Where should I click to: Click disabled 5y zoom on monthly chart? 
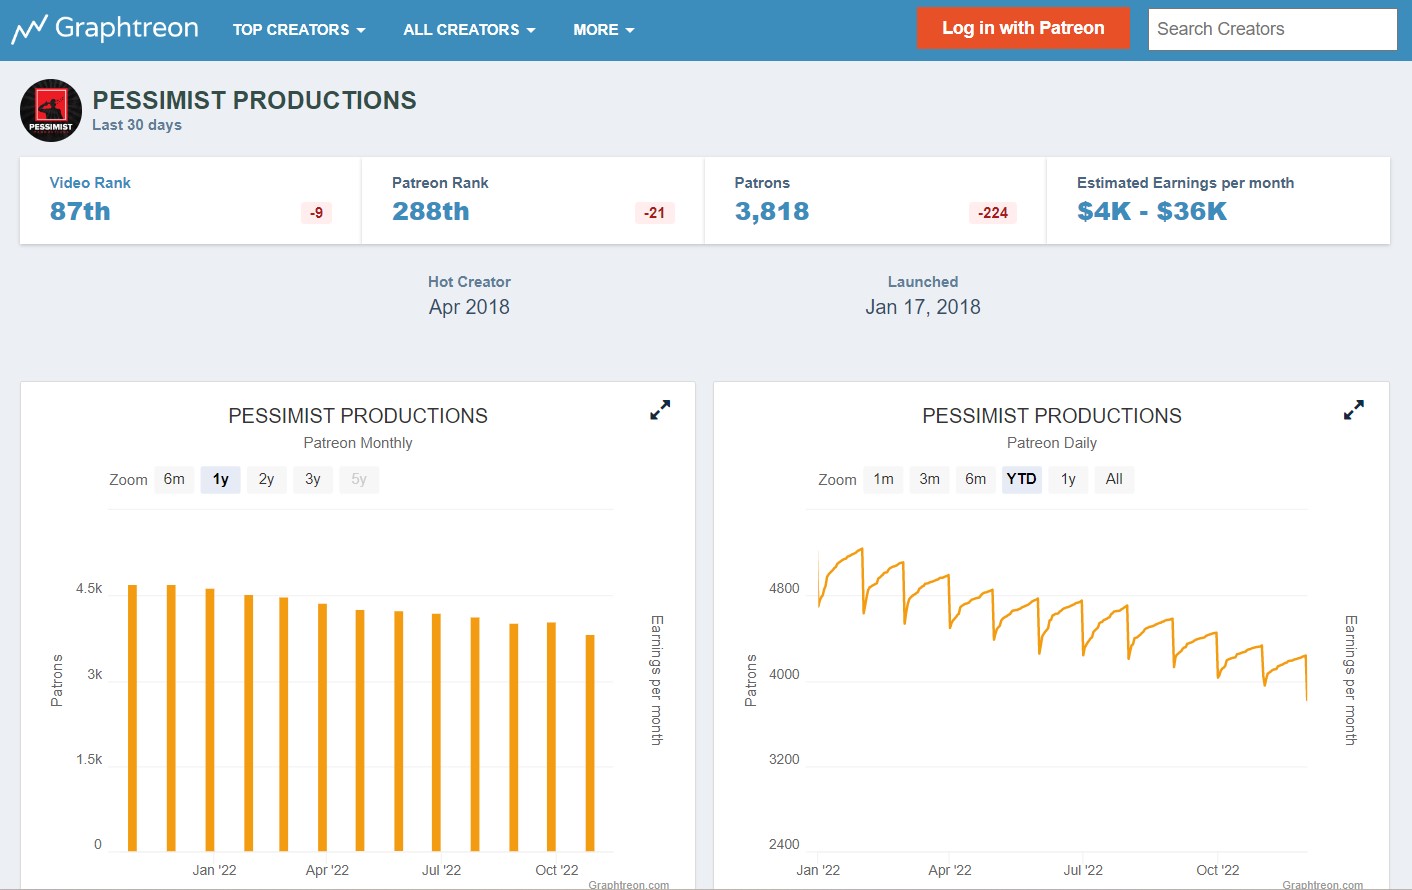pos(359,479)
